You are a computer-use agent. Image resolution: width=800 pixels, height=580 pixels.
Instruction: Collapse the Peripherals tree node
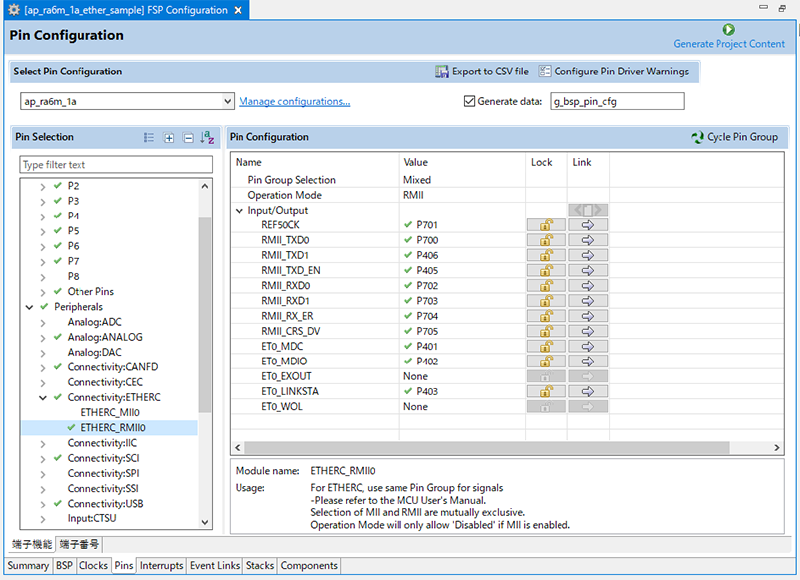pyautogui.click(x=30, y=307)
